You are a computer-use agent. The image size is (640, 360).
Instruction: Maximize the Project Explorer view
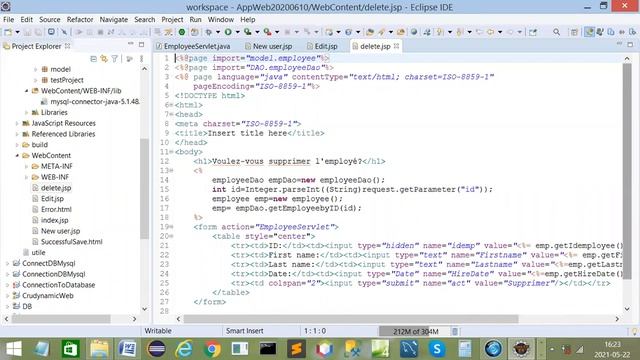(x=141, y=44)
